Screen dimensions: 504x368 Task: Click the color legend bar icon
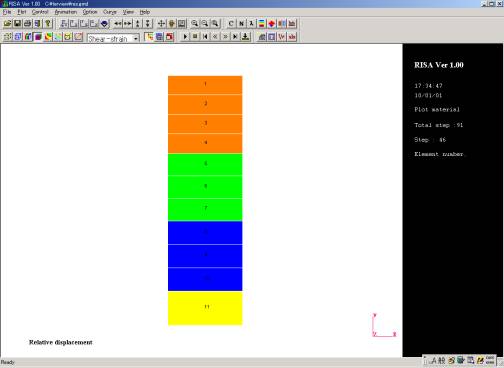click(x=262, y=24)
